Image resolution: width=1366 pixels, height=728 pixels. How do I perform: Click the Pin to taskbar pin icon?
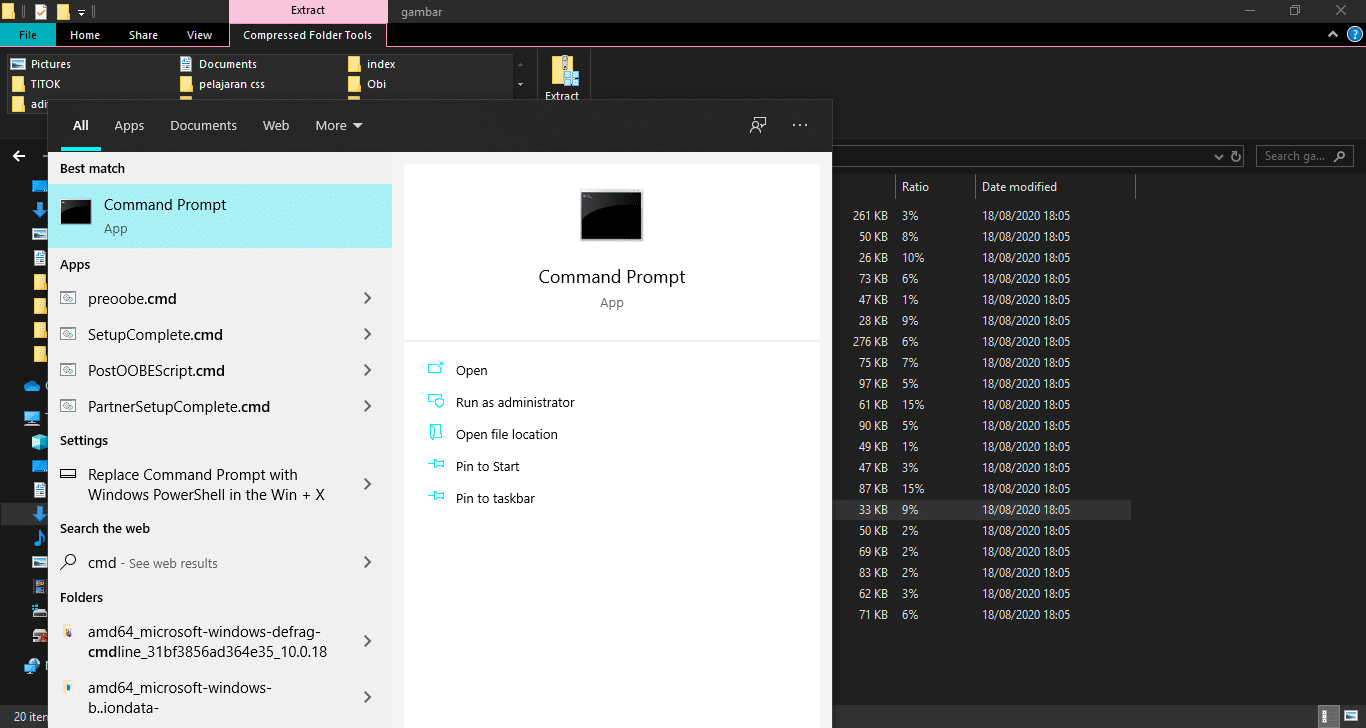tap(436, 497)
